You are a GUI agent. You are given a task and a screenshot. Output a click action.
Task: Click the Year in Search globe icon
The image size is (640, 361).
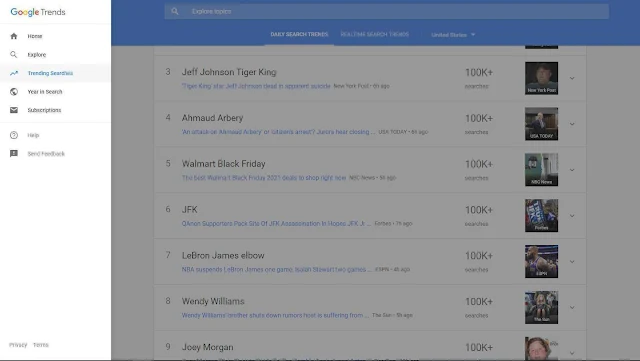click(14, 91)
